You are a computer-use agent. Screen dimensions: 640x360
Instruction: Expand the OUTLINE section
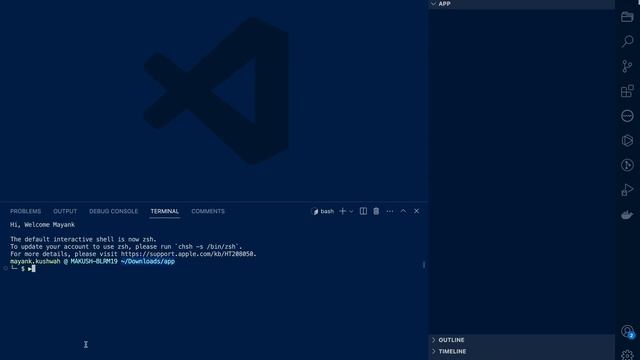coord(522,340)
